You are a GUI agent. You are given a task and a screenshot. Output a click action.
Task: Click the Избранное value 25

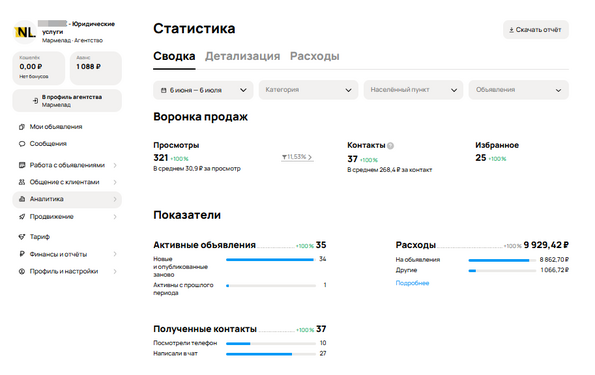click(481, 158)
